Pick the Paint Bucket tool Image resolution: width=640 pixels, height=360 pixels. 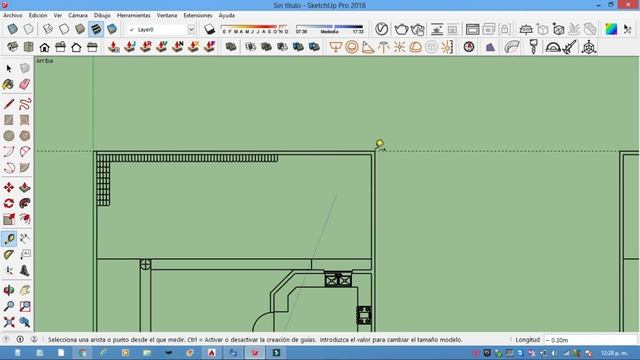(9, 84)
